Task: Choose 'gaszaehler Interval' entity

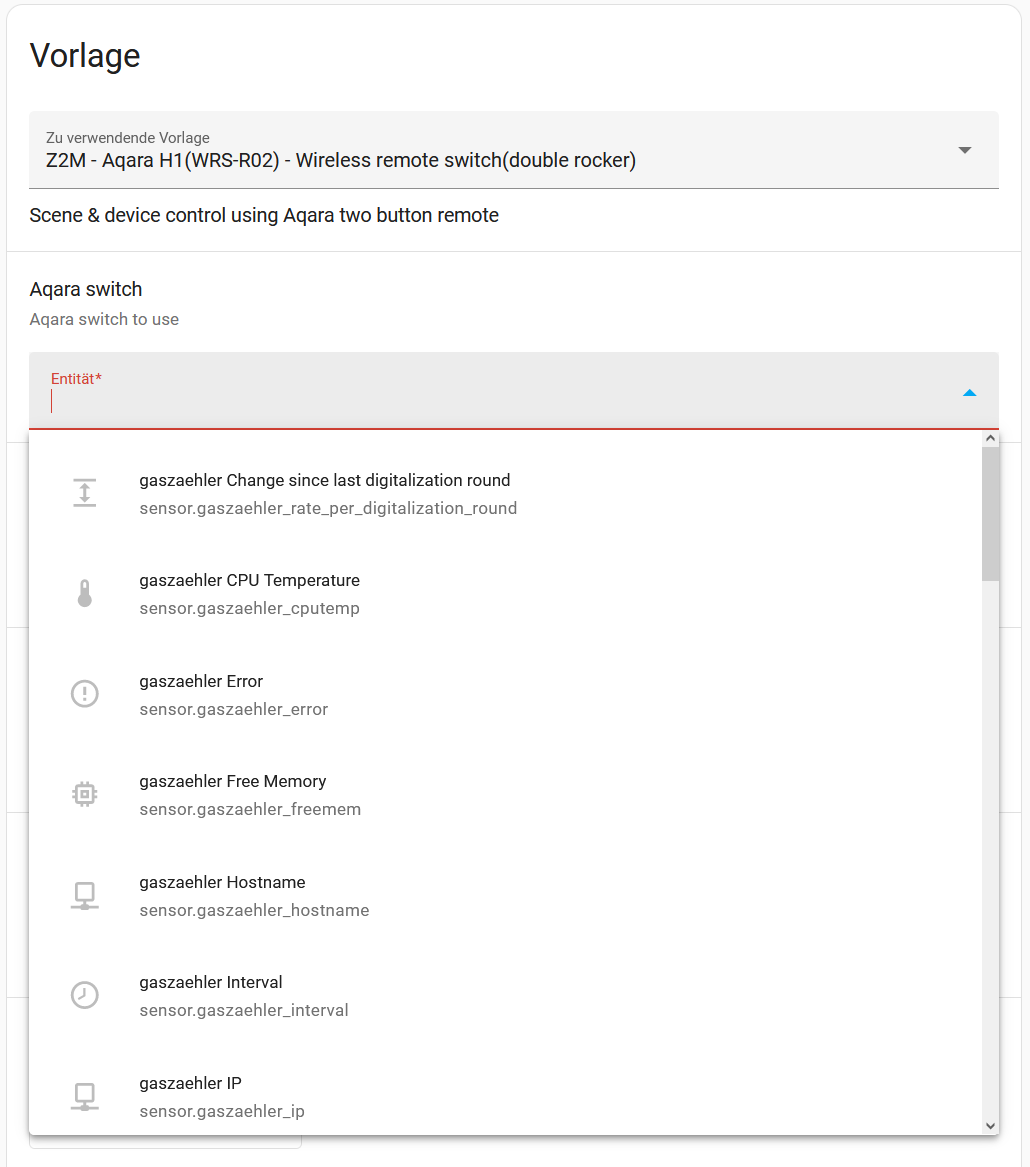Action: (x=505, y=996)
